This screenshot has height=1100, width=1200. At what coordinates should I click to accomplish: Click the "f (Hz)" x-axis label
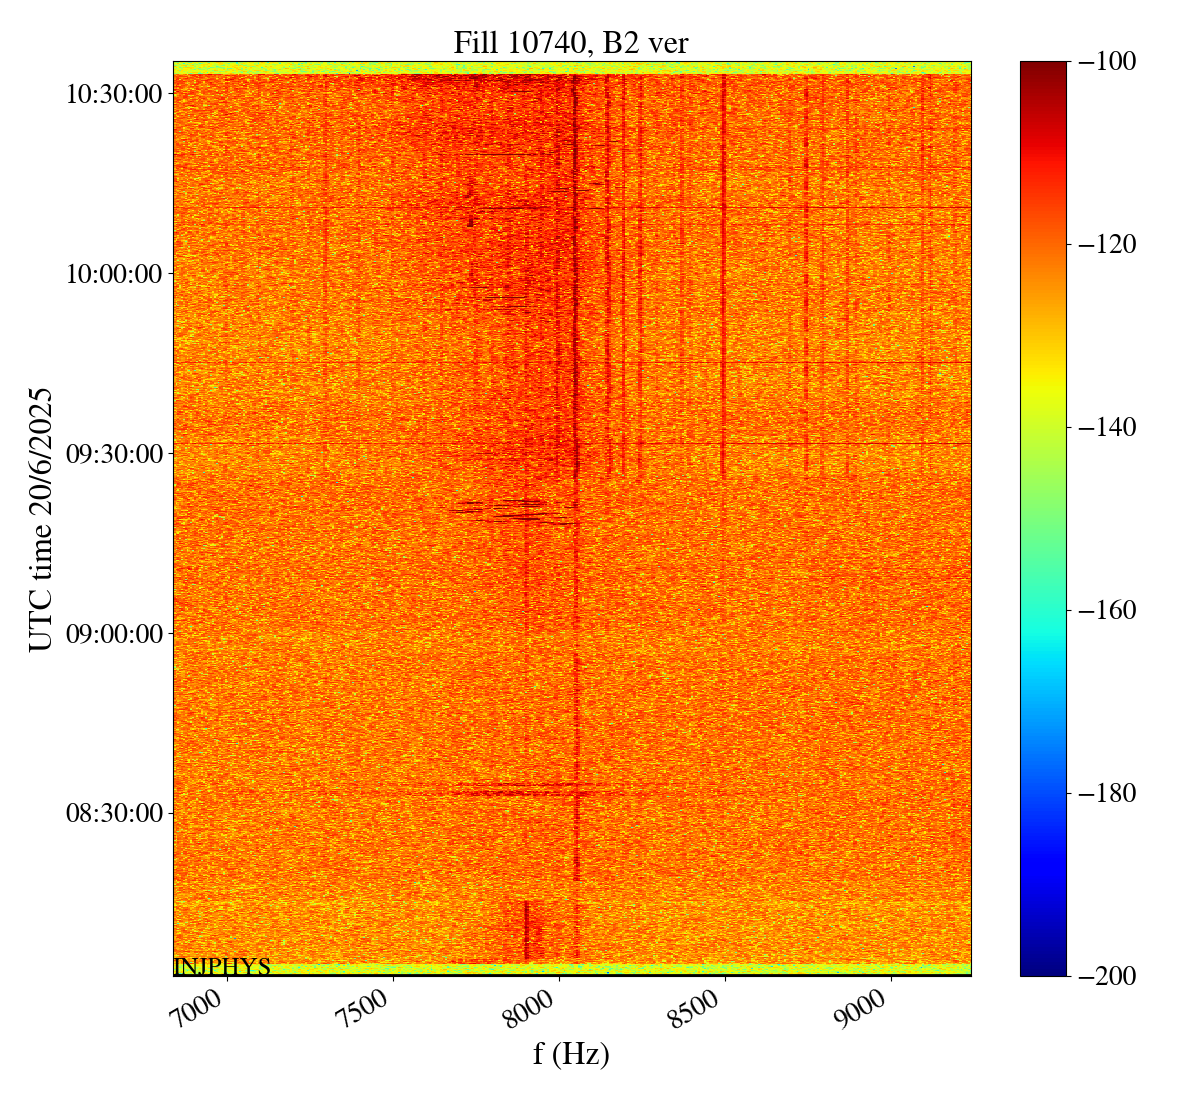571,1053
